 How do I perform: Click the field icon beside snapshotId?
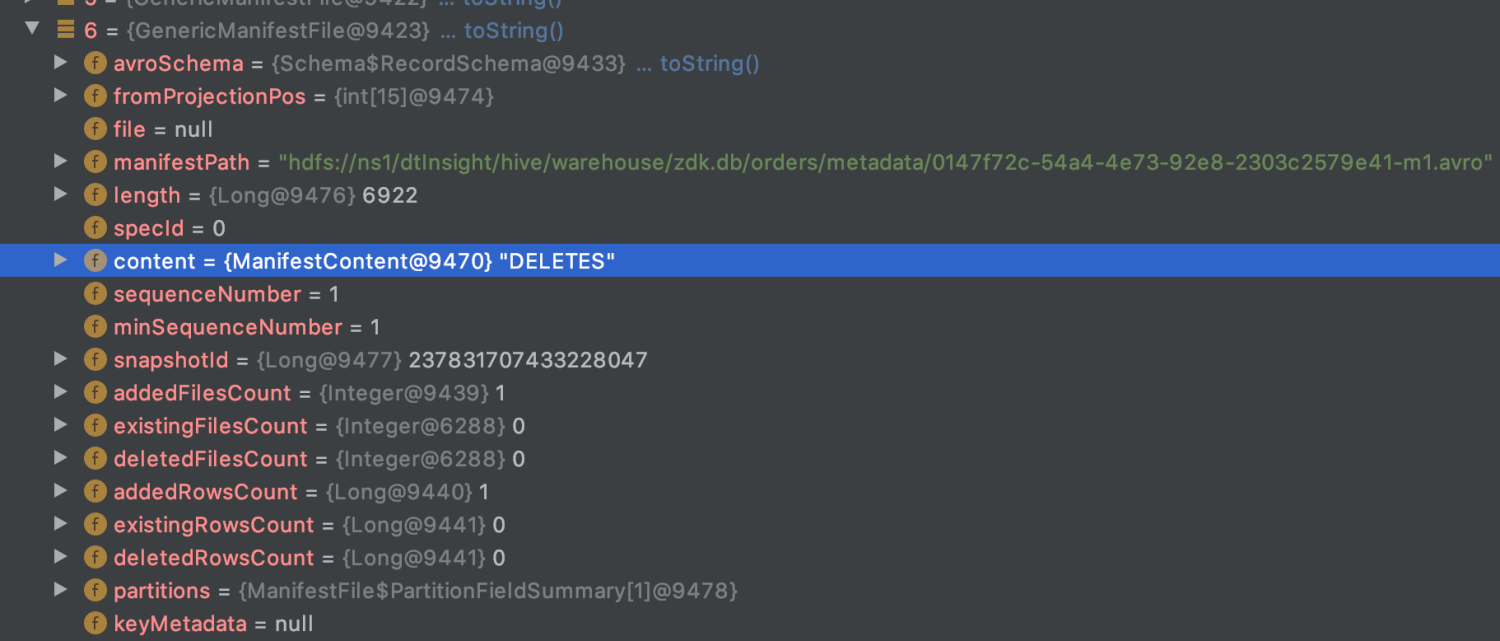coord(95,360)
